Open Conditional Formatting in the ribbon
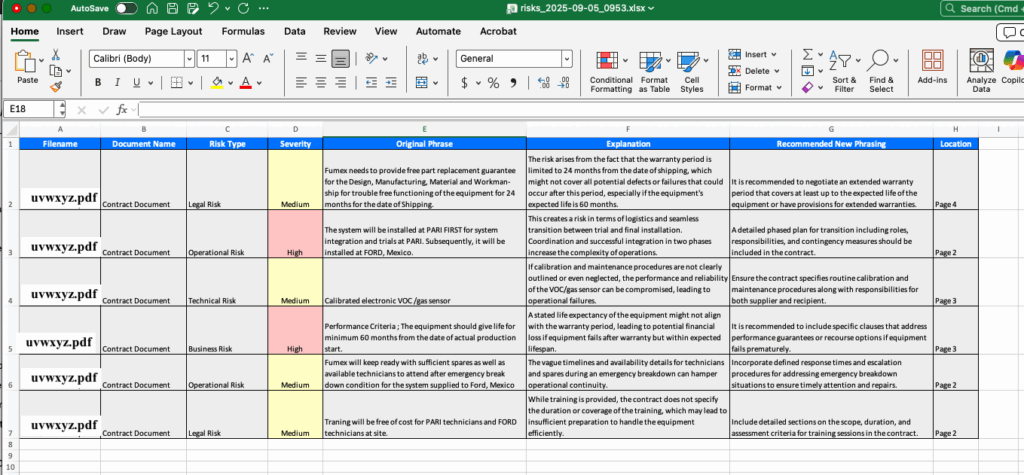The image size is (1024, 475). 611,69
